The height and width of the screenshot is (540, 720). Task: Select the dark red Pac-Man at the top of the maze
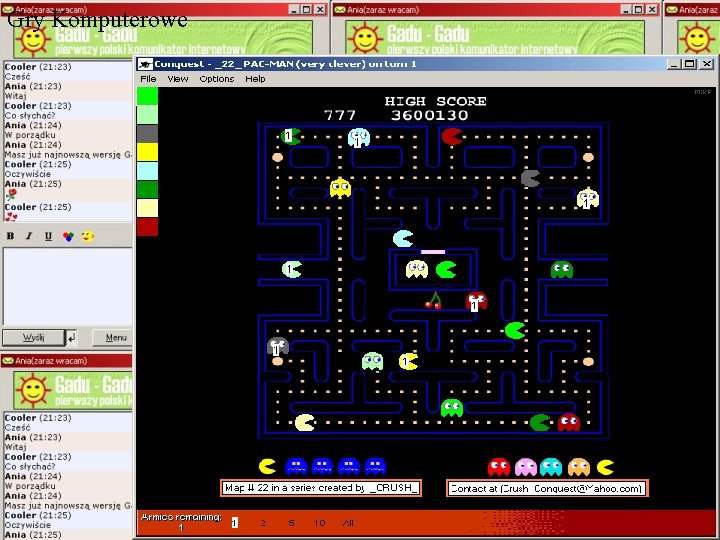452,136
